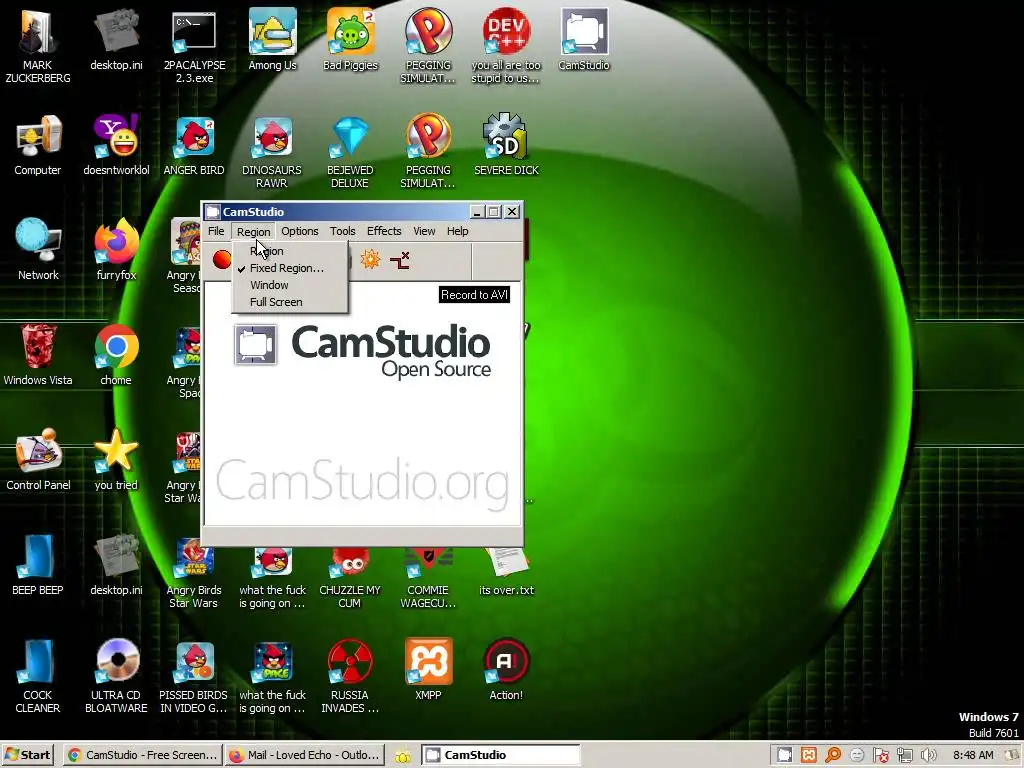
Task: Click the CamStudio camera tray icon
Action: coord(784,755)
